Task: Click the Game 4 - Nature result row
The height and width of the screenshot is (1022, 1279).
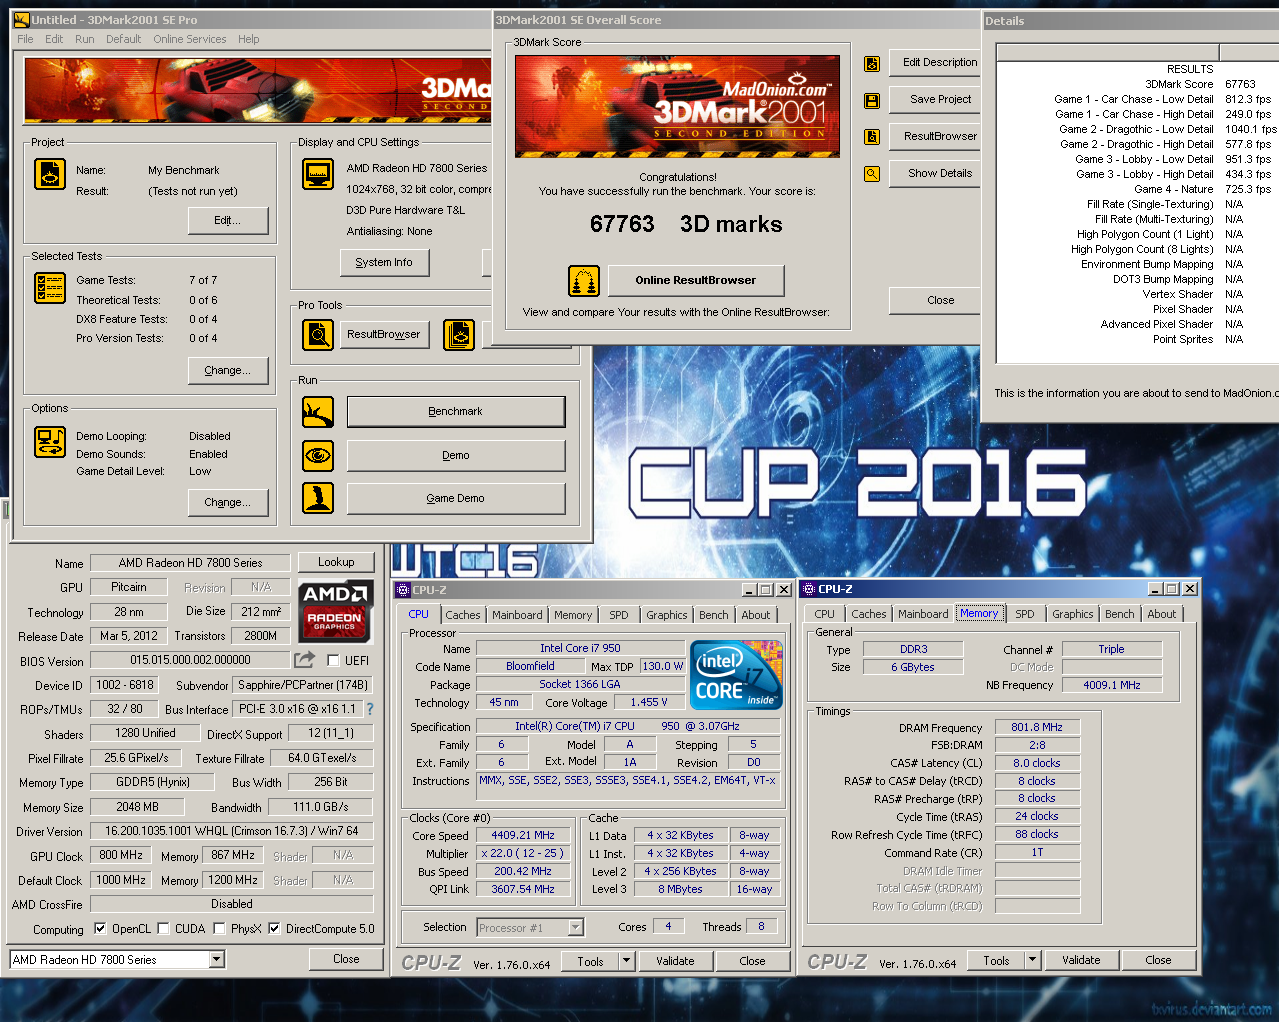Action: pos(1138,189)
